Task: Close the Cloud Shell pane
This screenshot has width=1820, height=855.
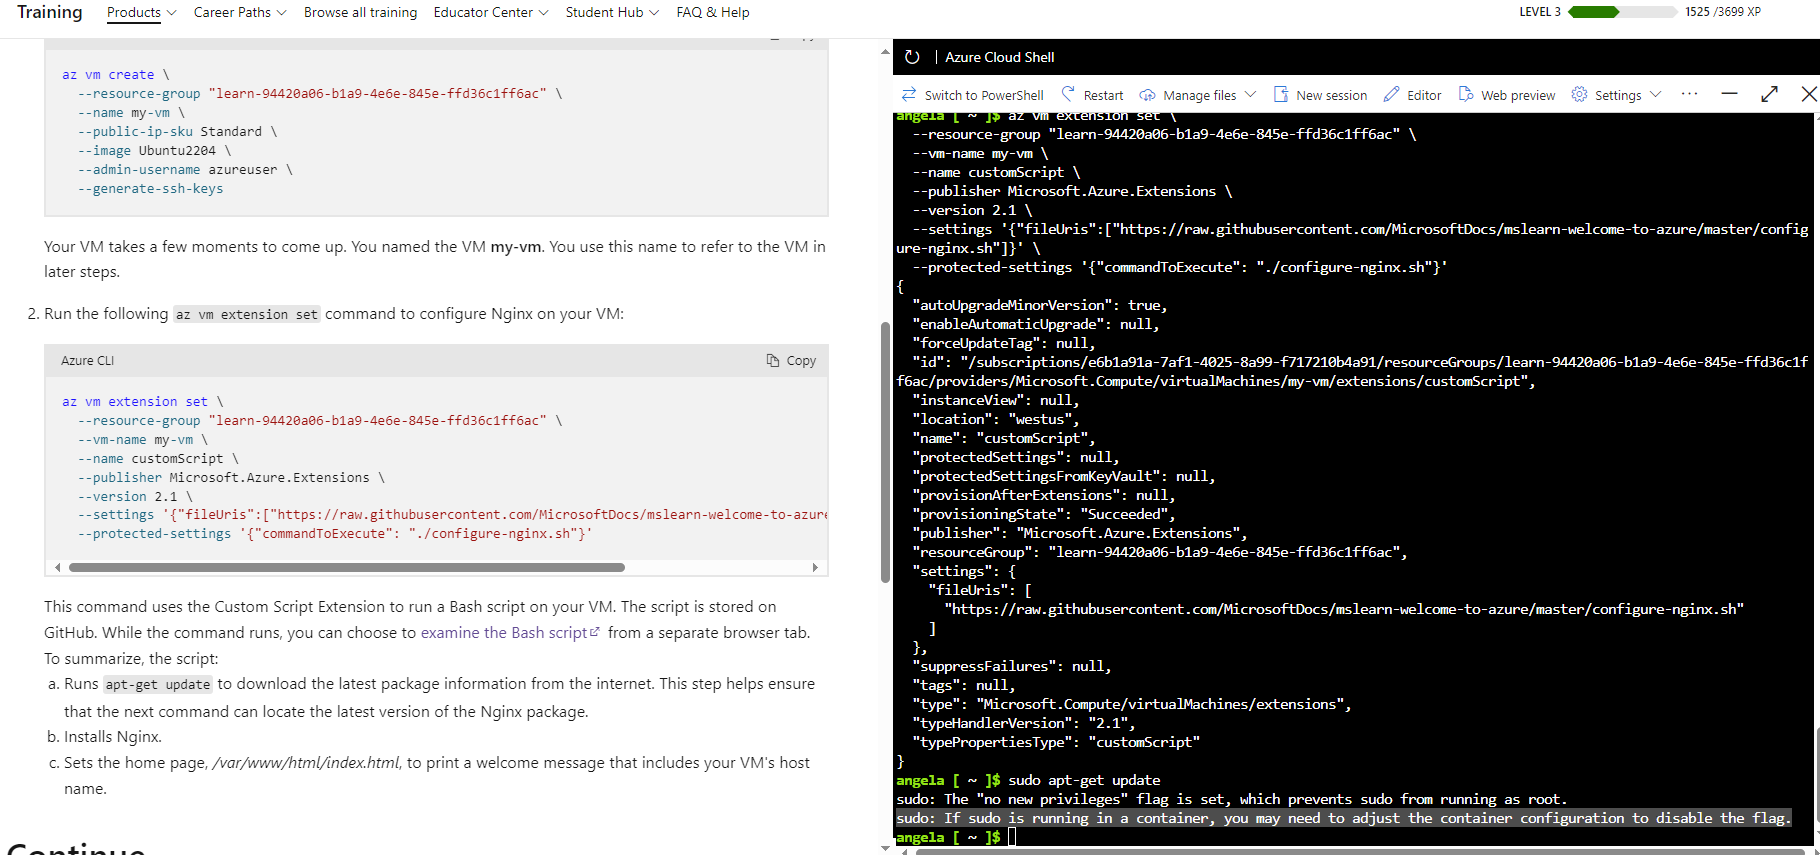Action: [1809, 94]
